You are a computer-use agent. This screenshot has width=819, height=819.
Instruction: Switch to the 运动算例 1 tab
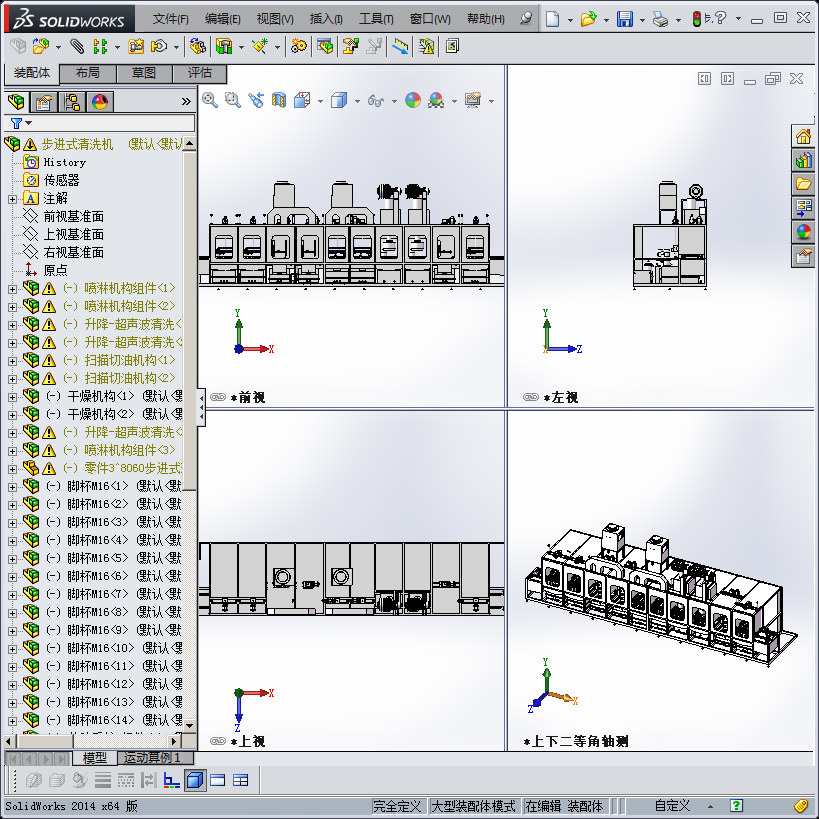(155, 758)
